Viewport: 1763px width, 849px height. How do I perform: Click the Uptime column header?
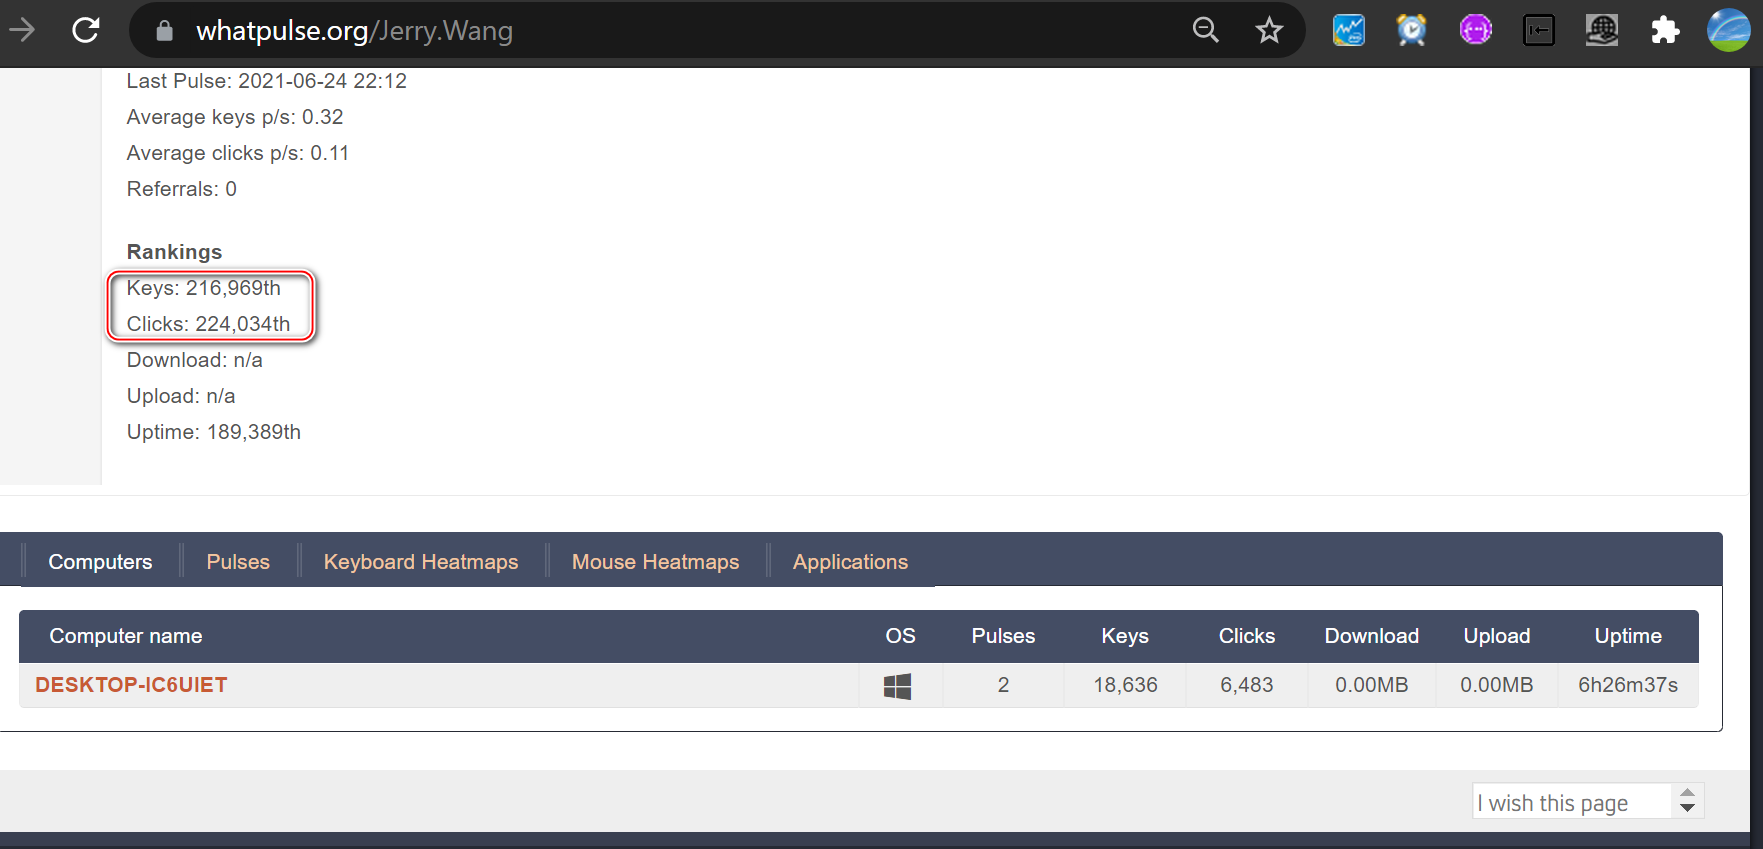(x=1628, y=636)
